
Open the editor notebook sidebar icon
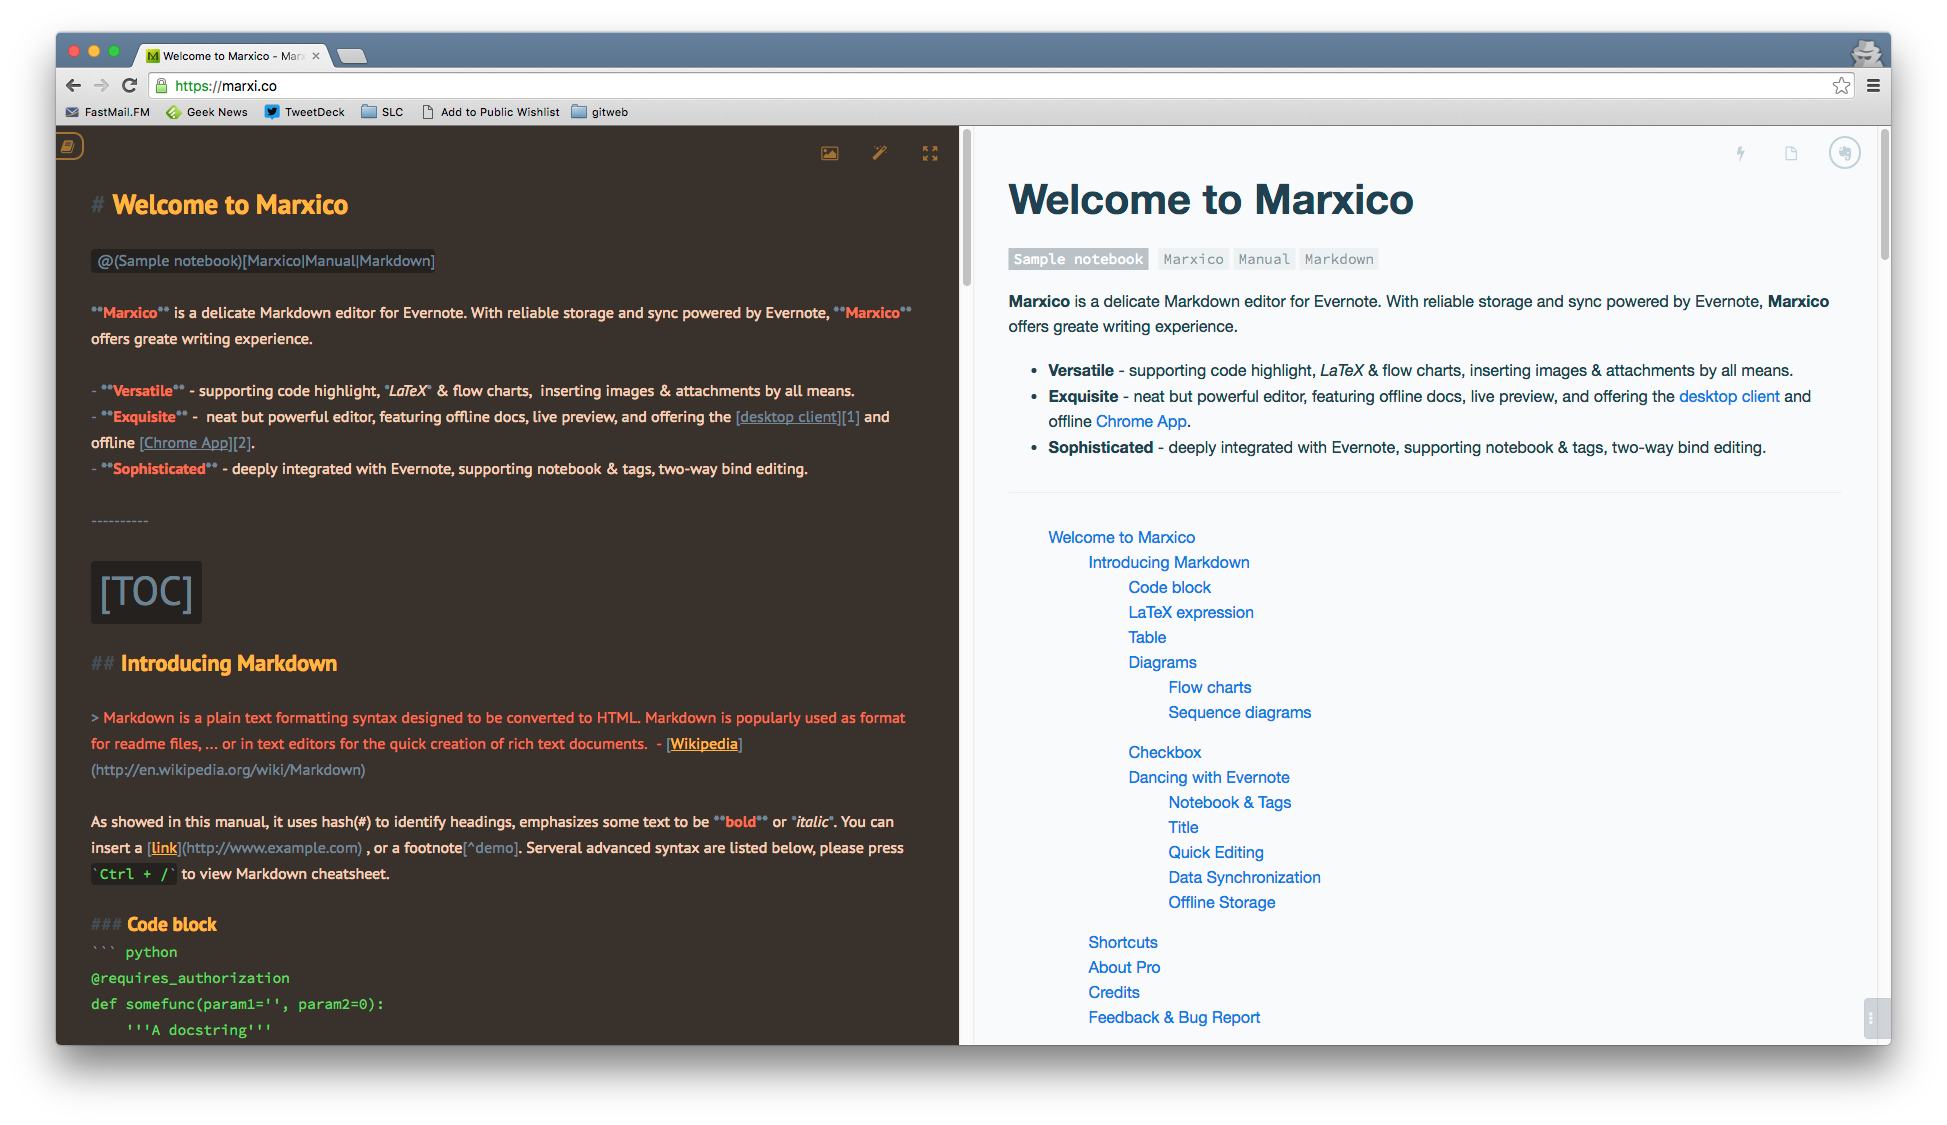[x=68, y=147]
